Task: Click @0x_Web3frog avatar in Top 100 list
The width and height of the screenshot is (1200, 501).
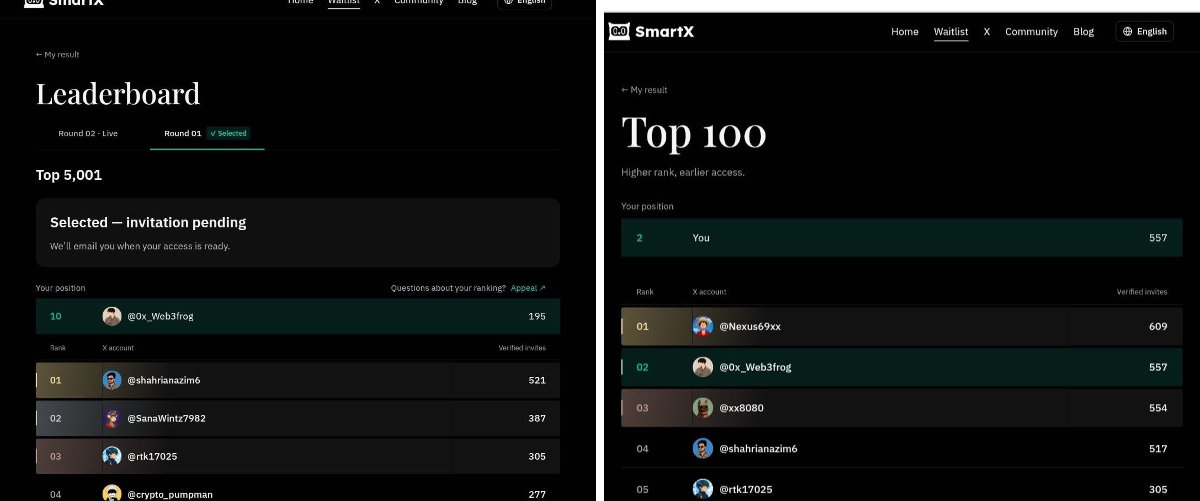Action: pyautogui.click(x=703, y=367)
